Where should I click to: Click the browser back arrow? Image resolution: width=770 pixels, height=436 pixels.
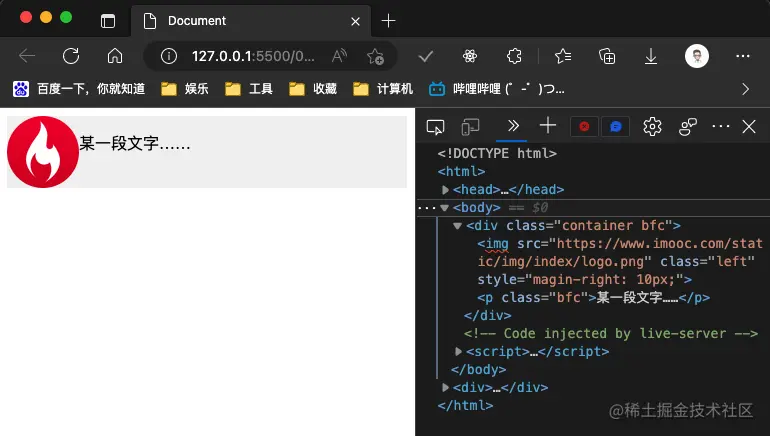tap(27, 56)
